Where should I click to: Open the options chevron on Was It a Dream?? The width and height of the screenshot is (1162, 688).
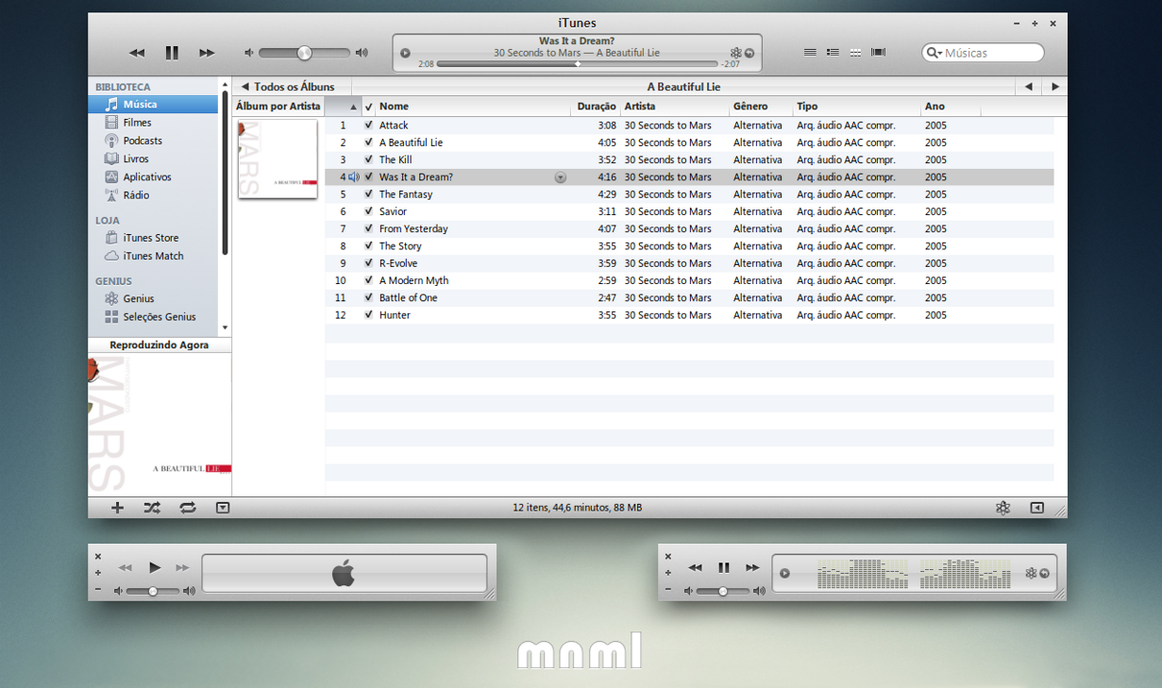(560, 176)
